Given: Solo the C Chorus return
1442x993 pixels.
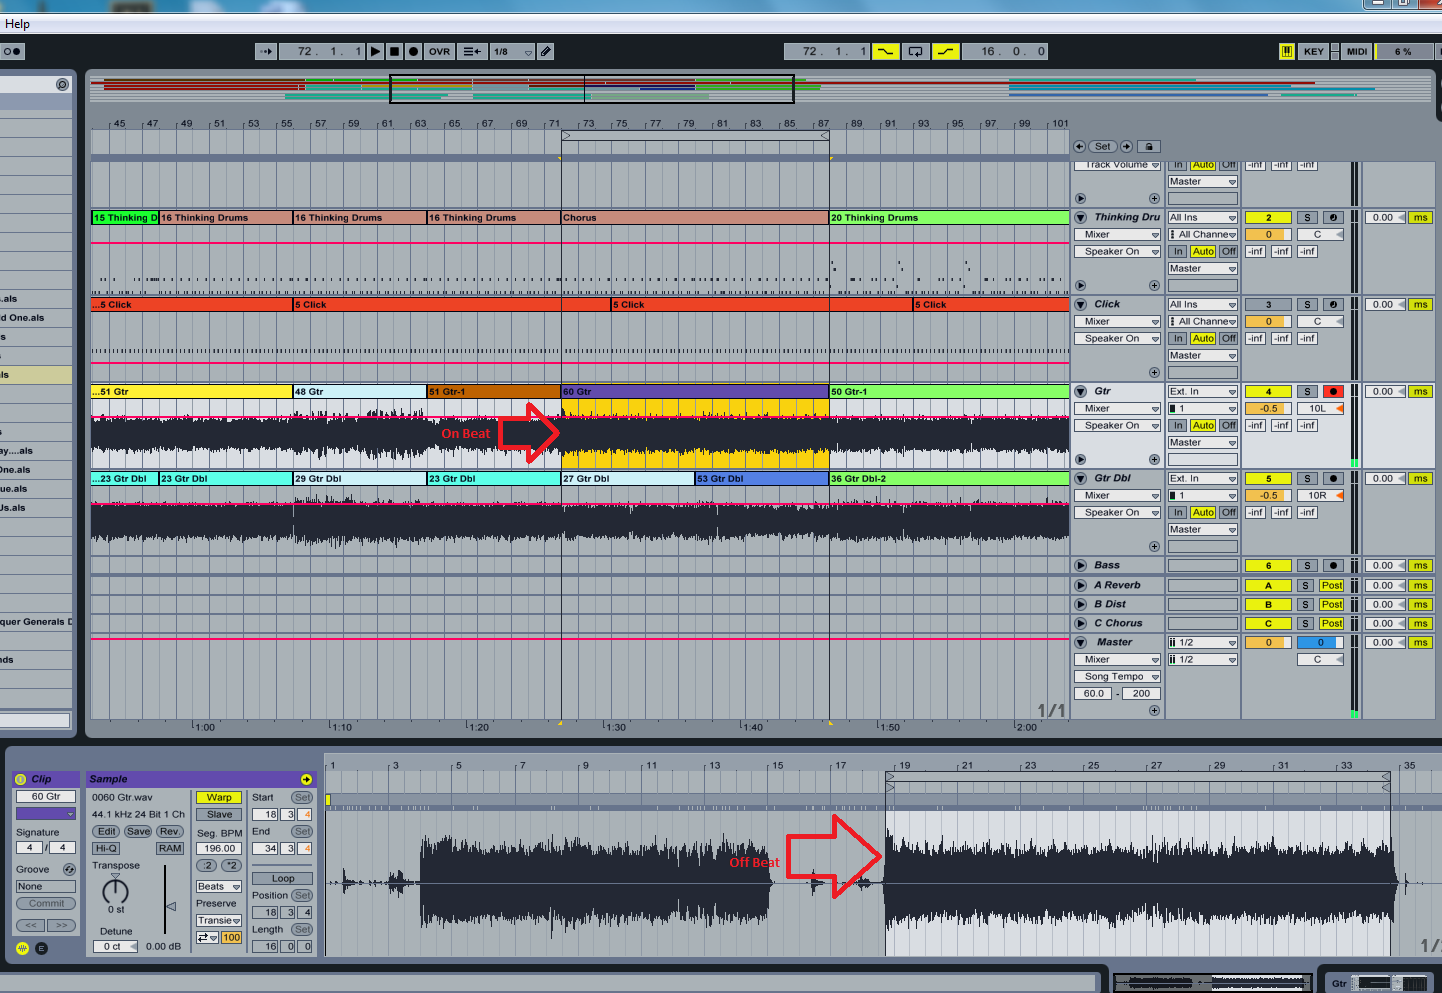Looking at the screenshot, I should coord(1305,623).
